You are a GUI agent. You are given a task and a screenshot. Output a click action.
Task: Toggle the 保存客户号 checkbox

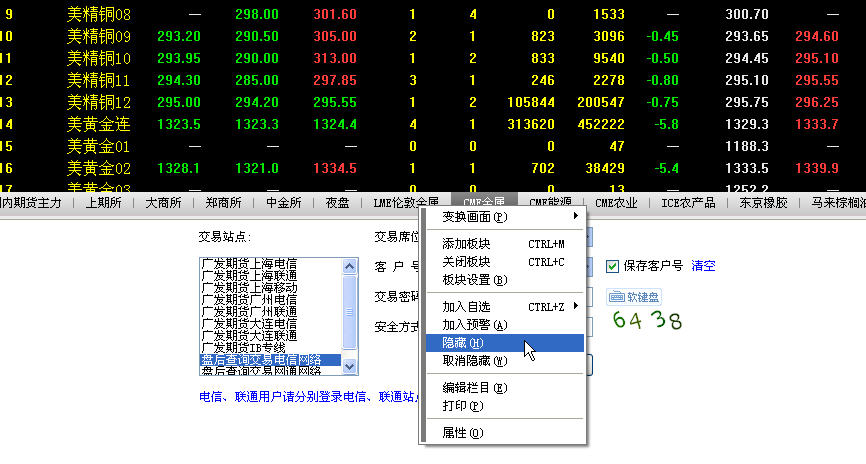point(613,266)
